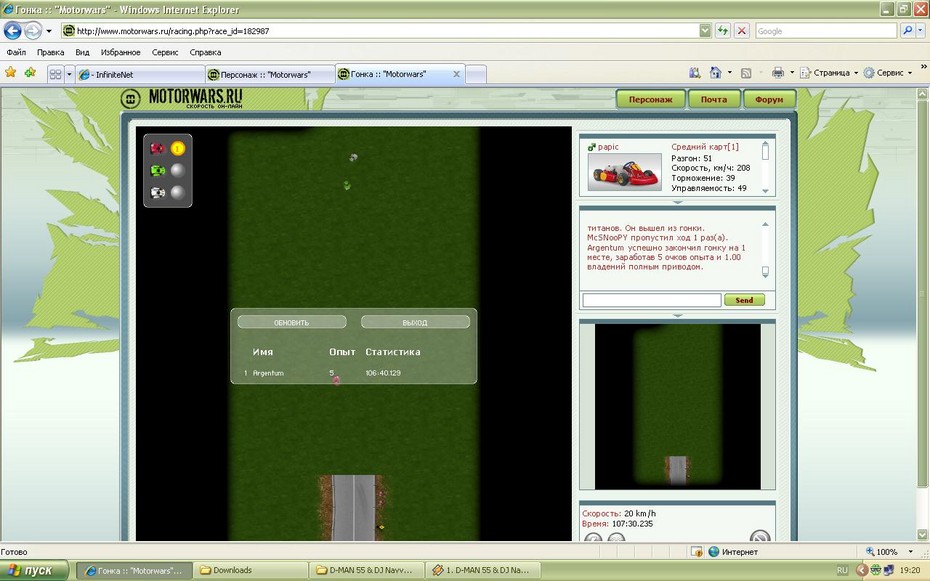
Task: Stop page loading with the red X icon
Action: pyautogui.click(x=741, y=31)
